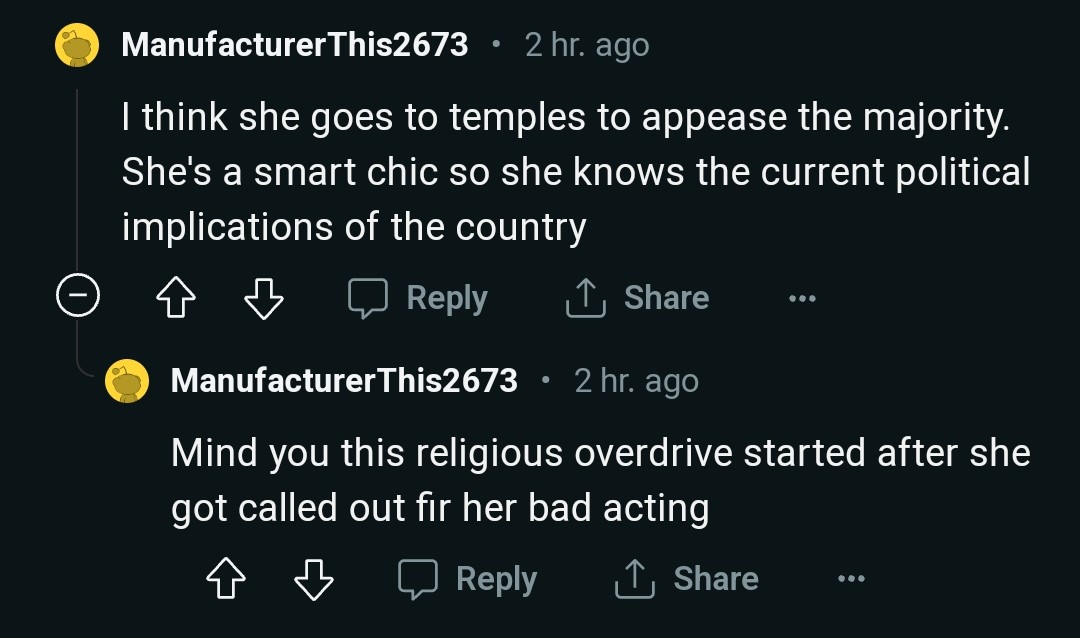1080x638 pixels.
Task: Upvote the comment about going to temples
Action: click(177, 298)
